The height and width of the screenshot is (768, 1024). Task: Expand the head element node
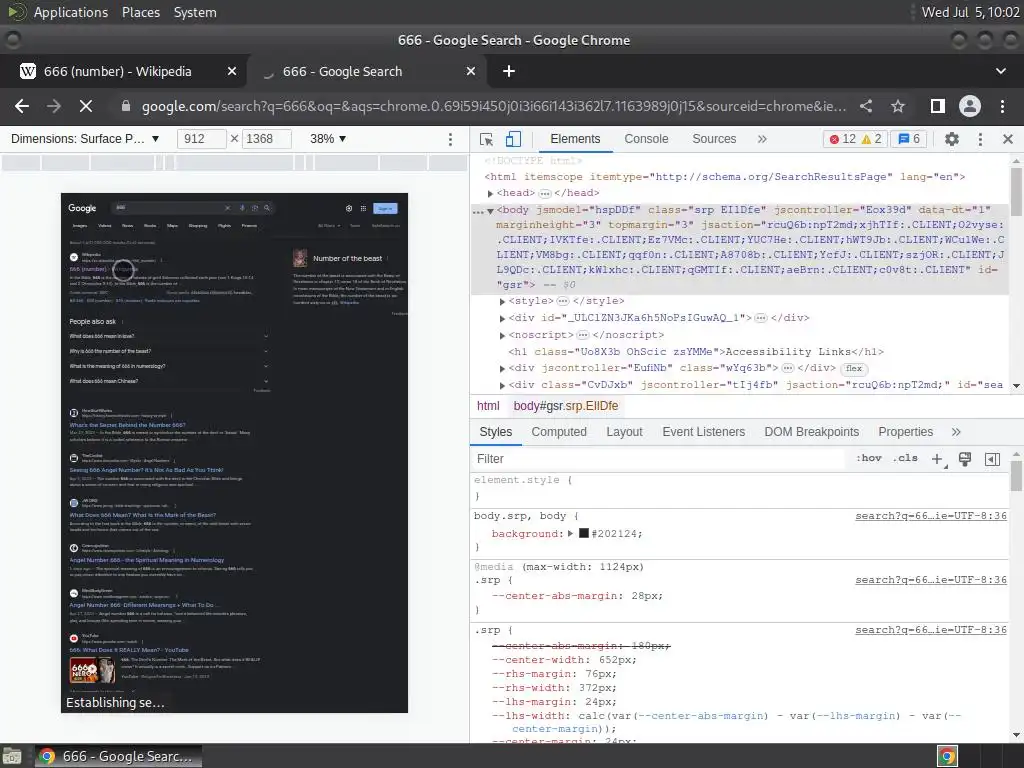point(490,193)
